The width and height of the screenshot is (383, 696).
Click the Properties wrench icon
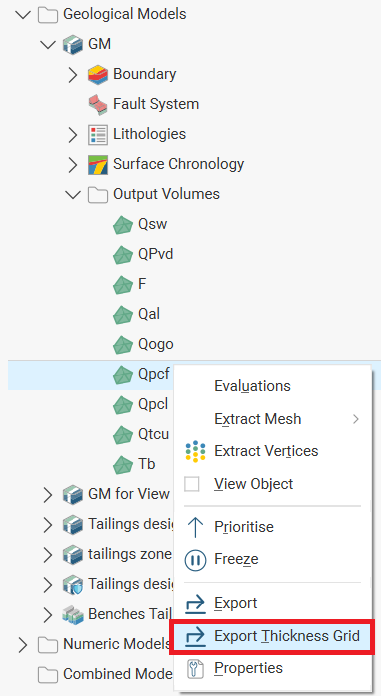pos(195,668)
